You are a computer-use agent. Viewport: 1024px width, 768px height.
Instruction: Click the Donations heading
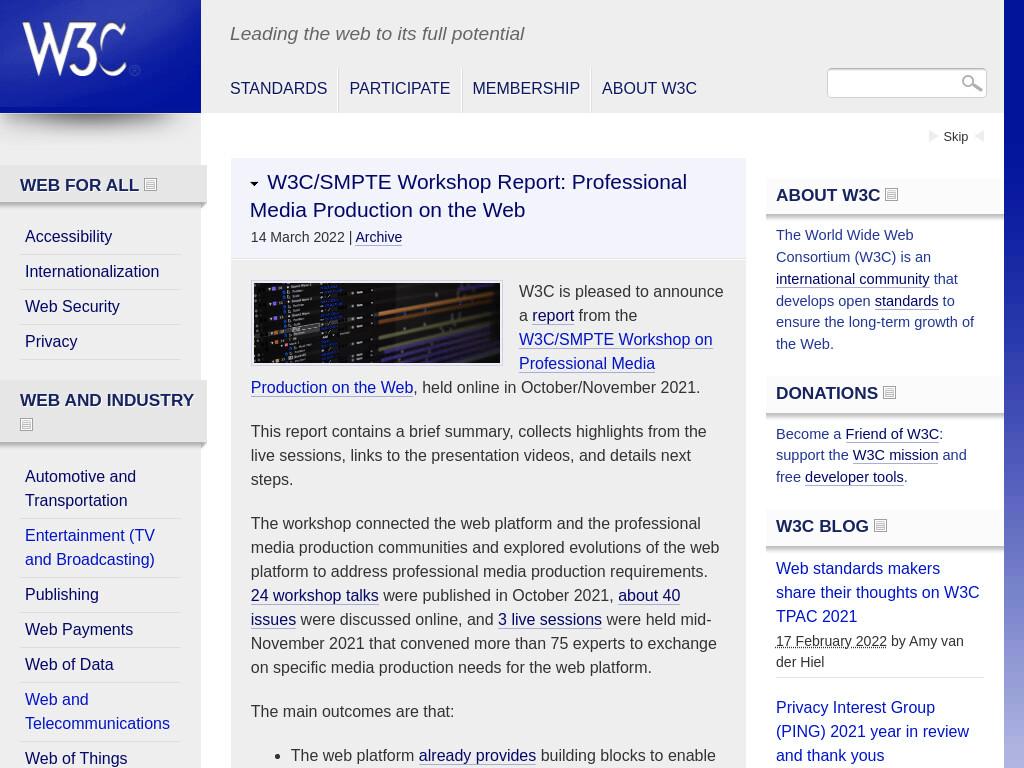click(827, 393)
